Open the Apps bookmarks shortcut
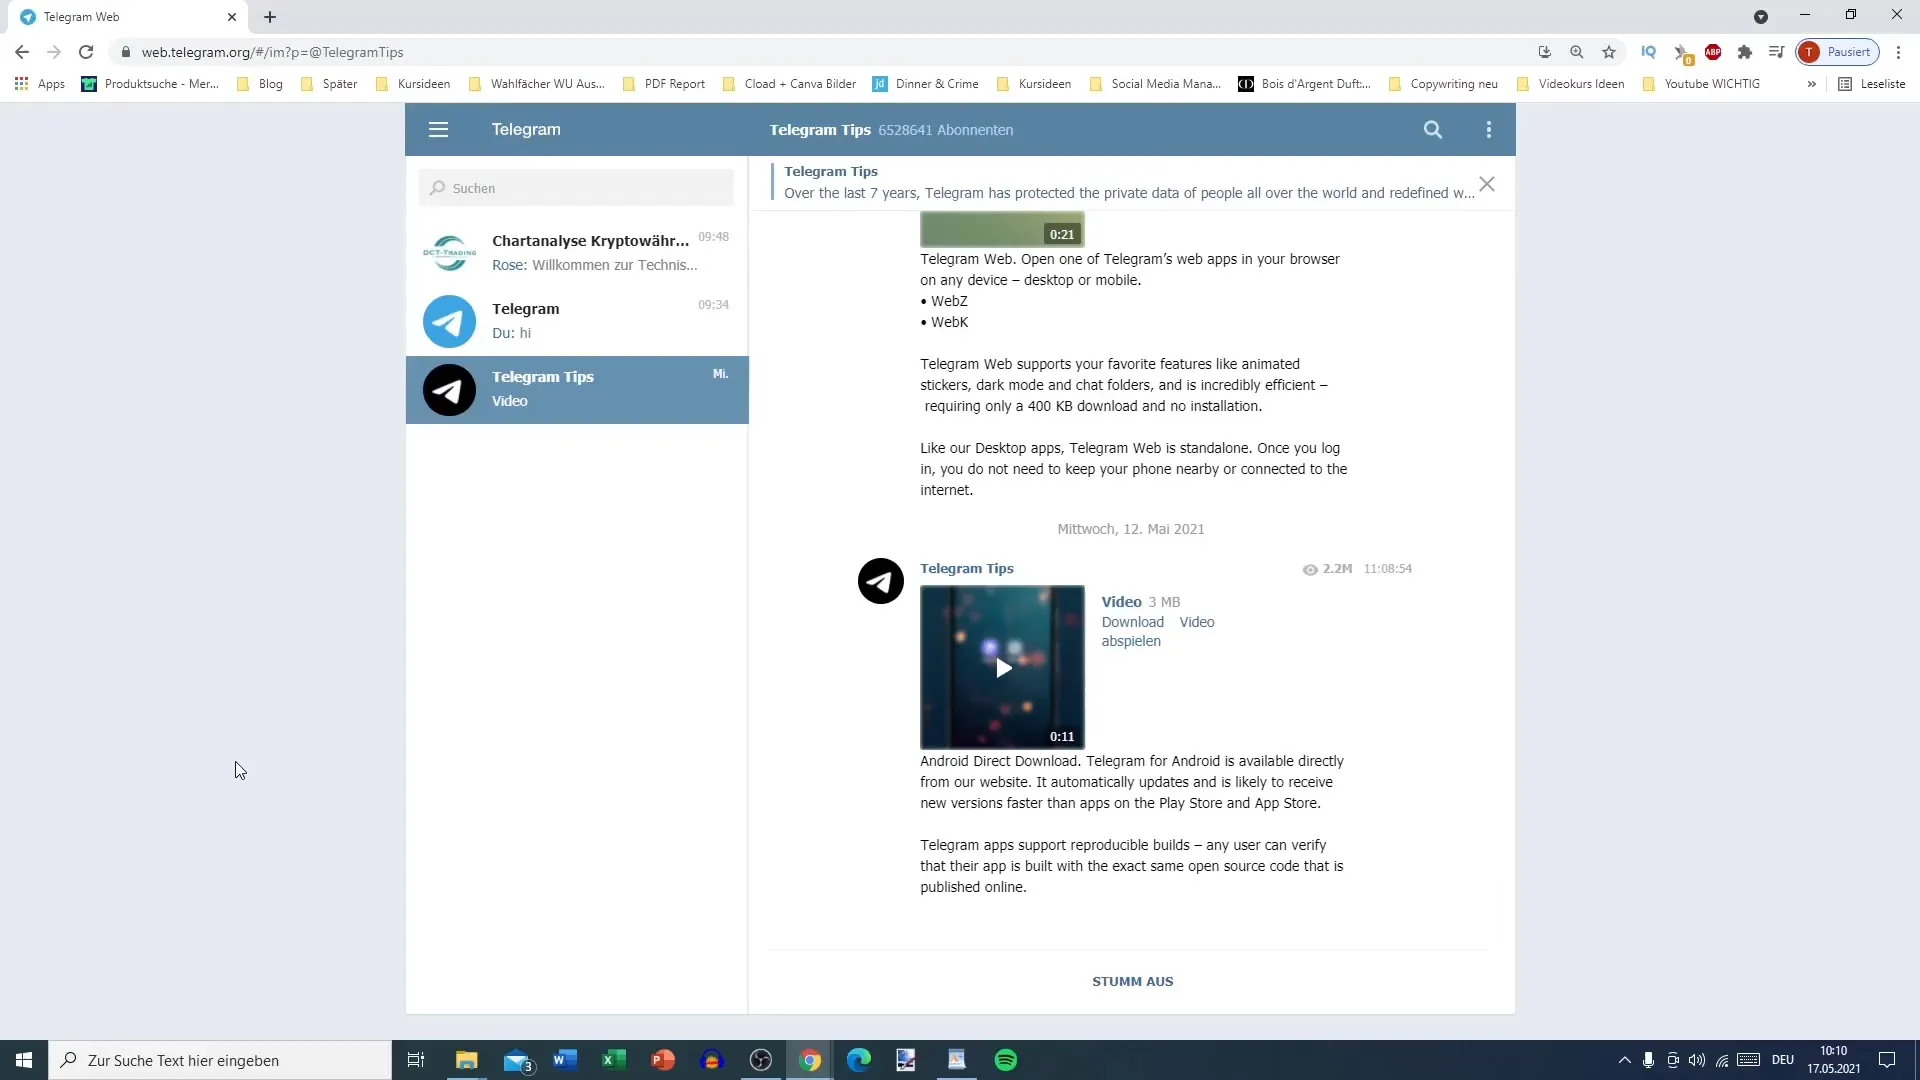1920x1080 pixels. click(40, 84)
